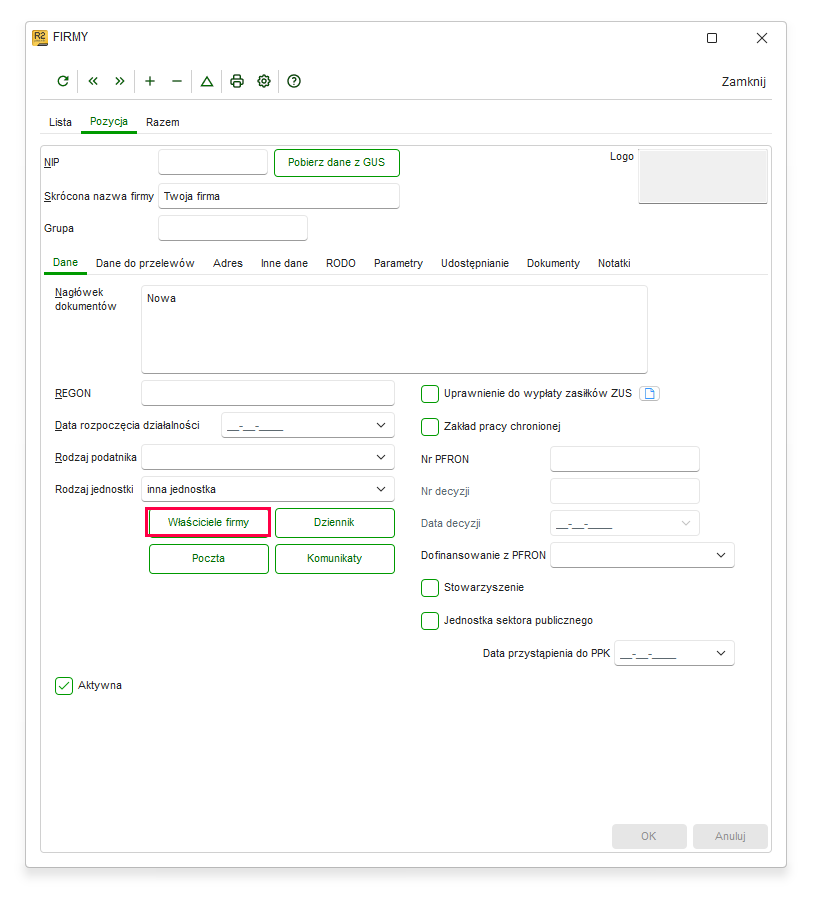
Task: Click the Poczta button
Action: (x=209, y=559)
